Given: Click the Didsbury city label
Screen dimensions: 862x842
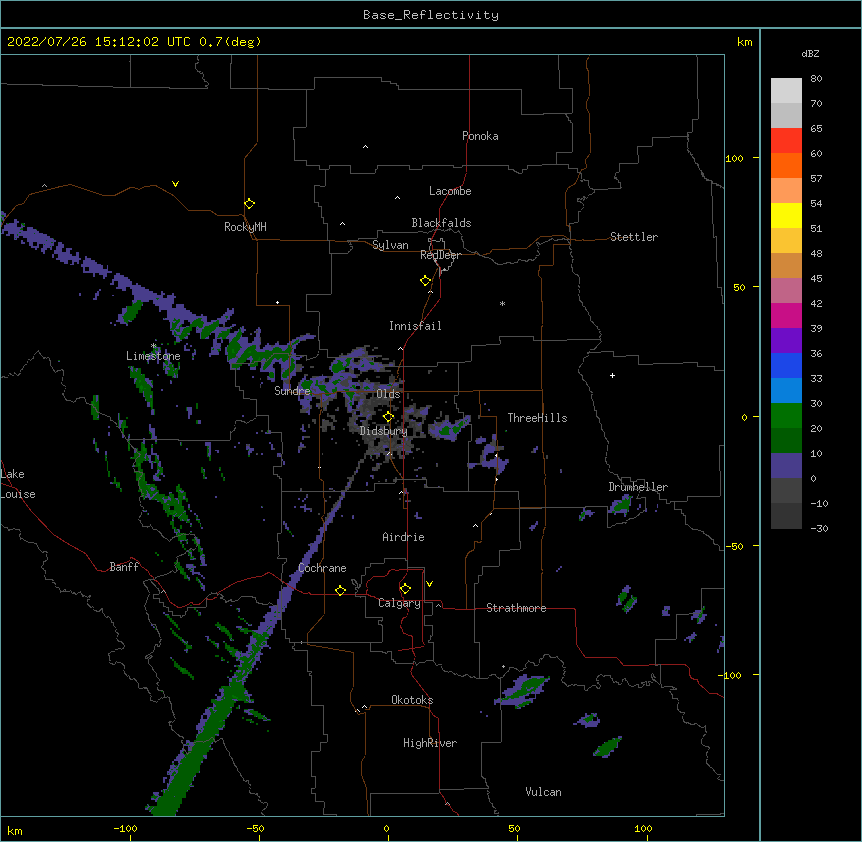Looking at the screenshot, I should (x=384, y=431).
